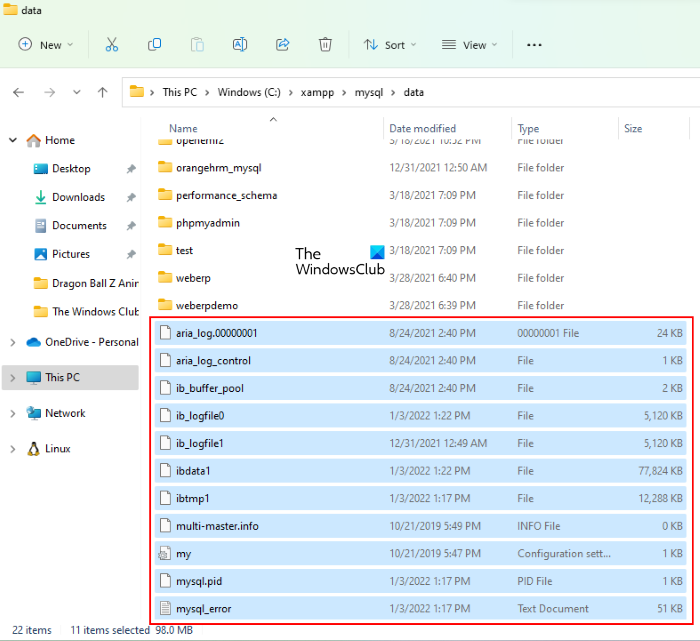Click the Share icon in toolbar
The height and width of the screenshot is (641, 700).
[283, 45]
